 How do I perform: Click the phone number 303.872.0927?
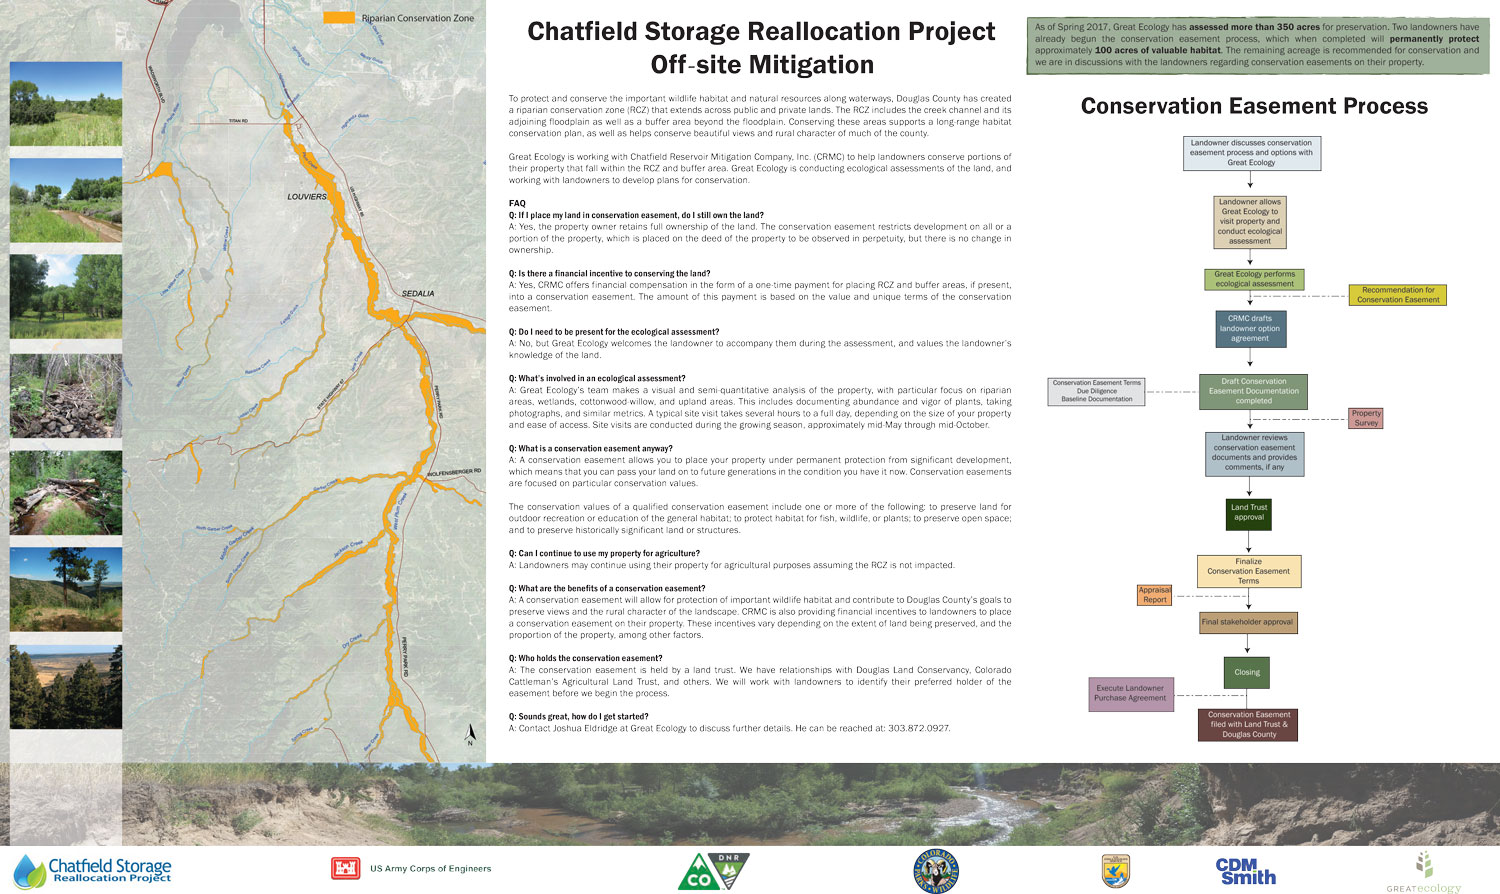click(919, 728)
